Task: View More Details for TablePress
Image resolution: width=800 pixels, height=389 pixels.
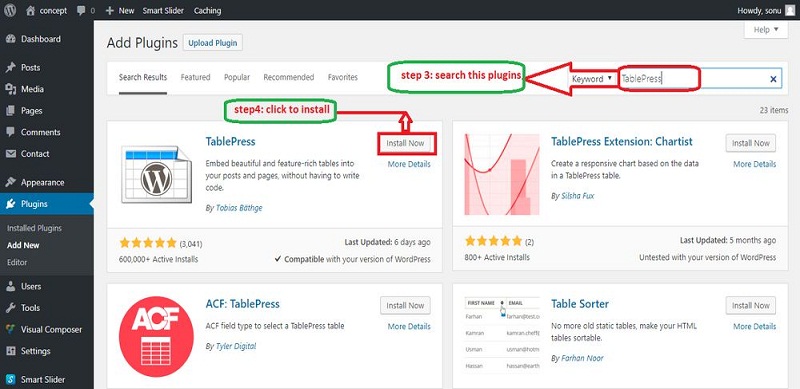Action: (x=409, y=164)
